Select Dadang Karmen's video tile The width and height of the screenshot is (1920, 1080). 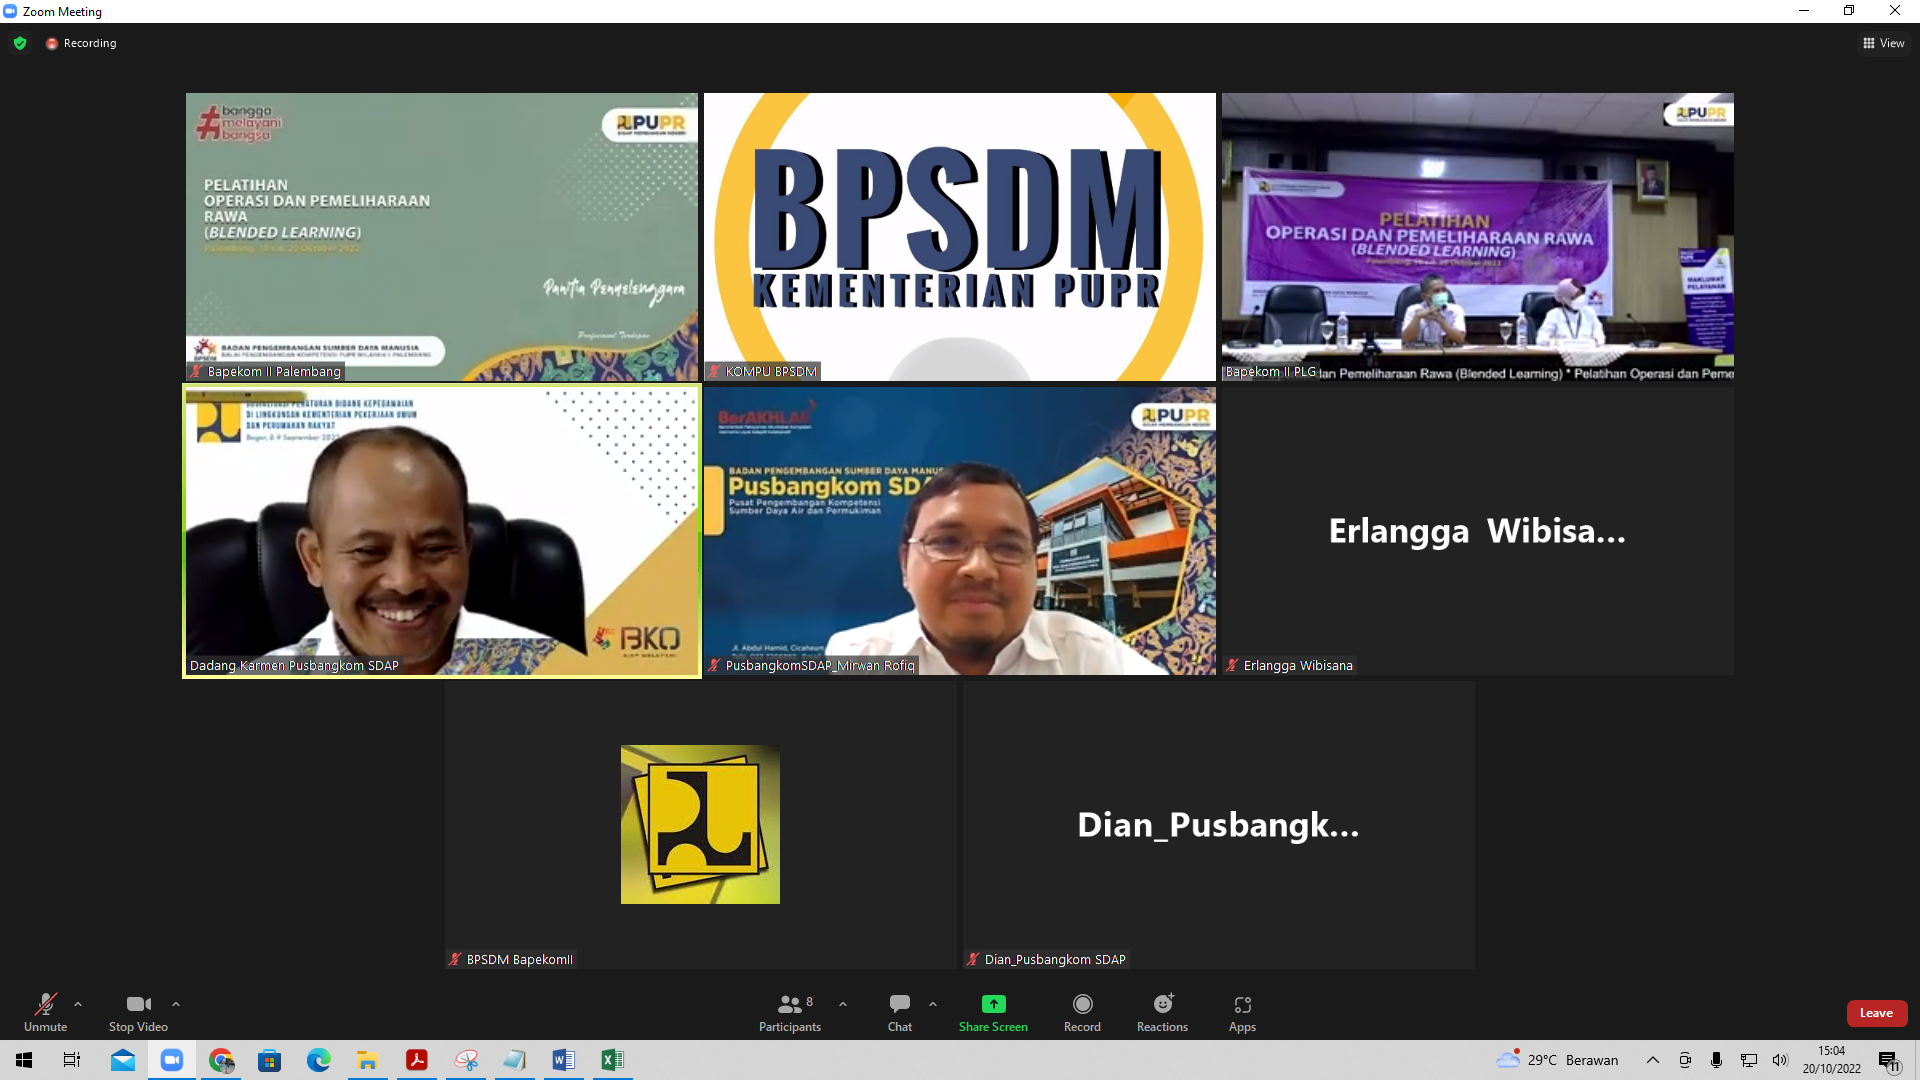pos(441,531)
